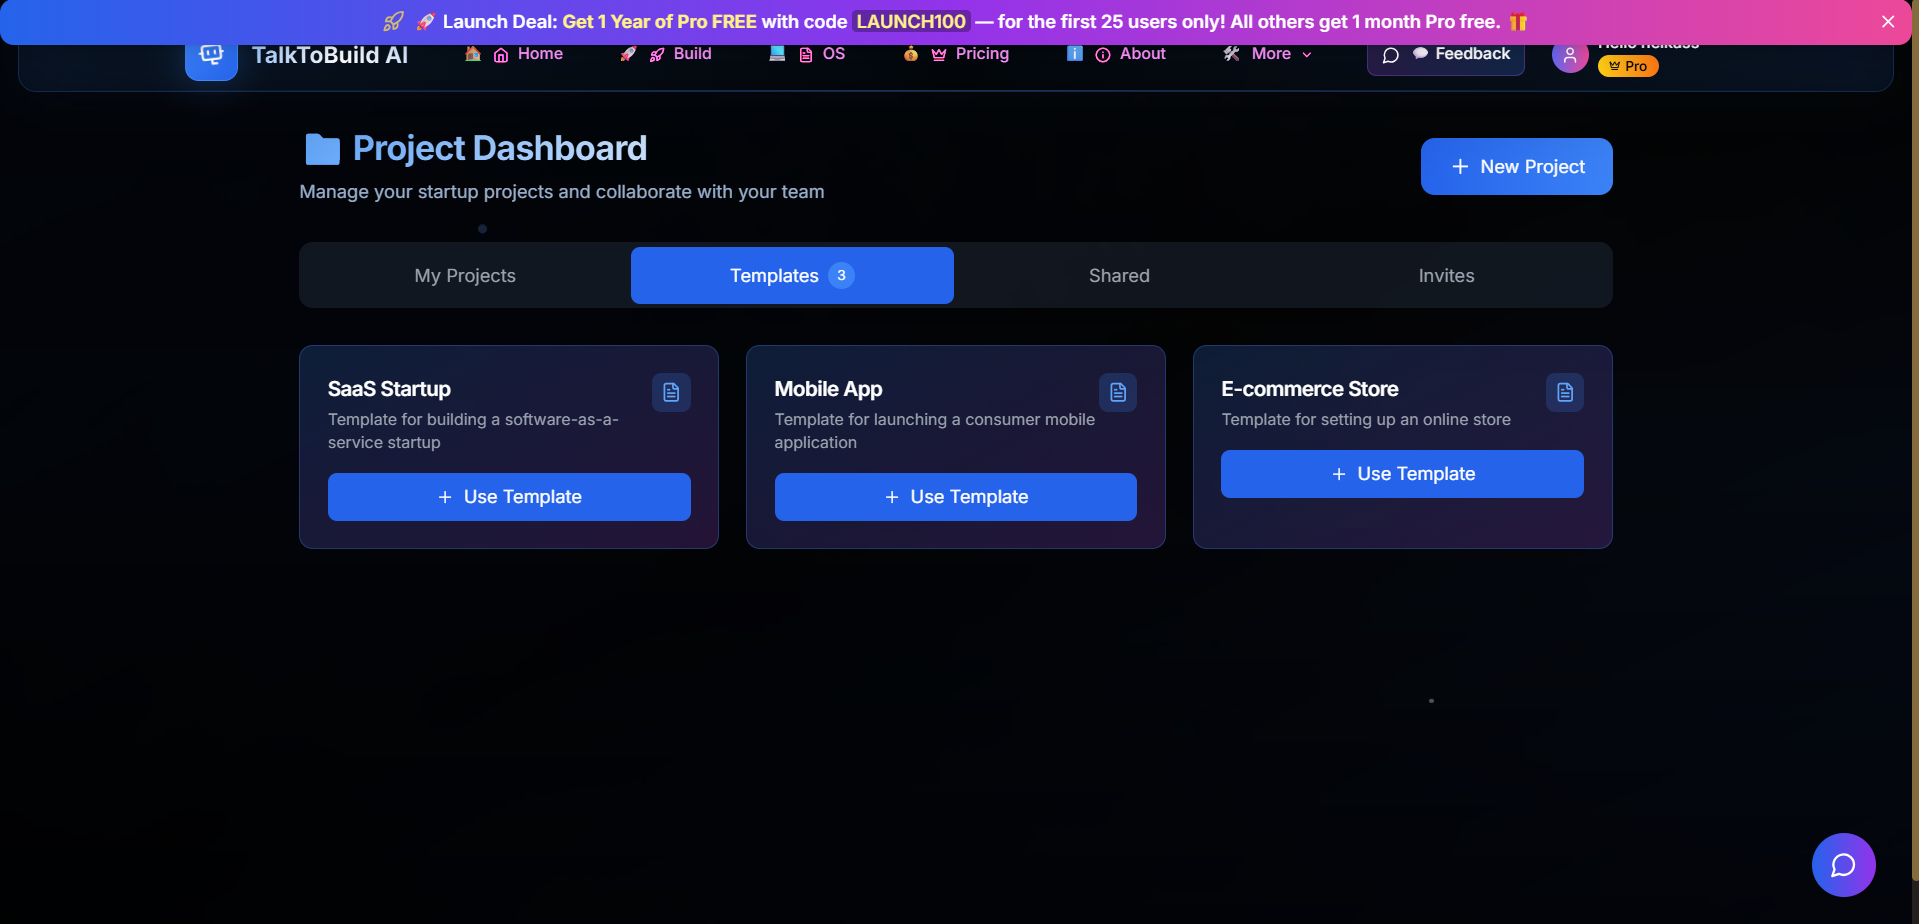
Task: Click the Home house icon in navbar
Action: (x=501, y=55)
